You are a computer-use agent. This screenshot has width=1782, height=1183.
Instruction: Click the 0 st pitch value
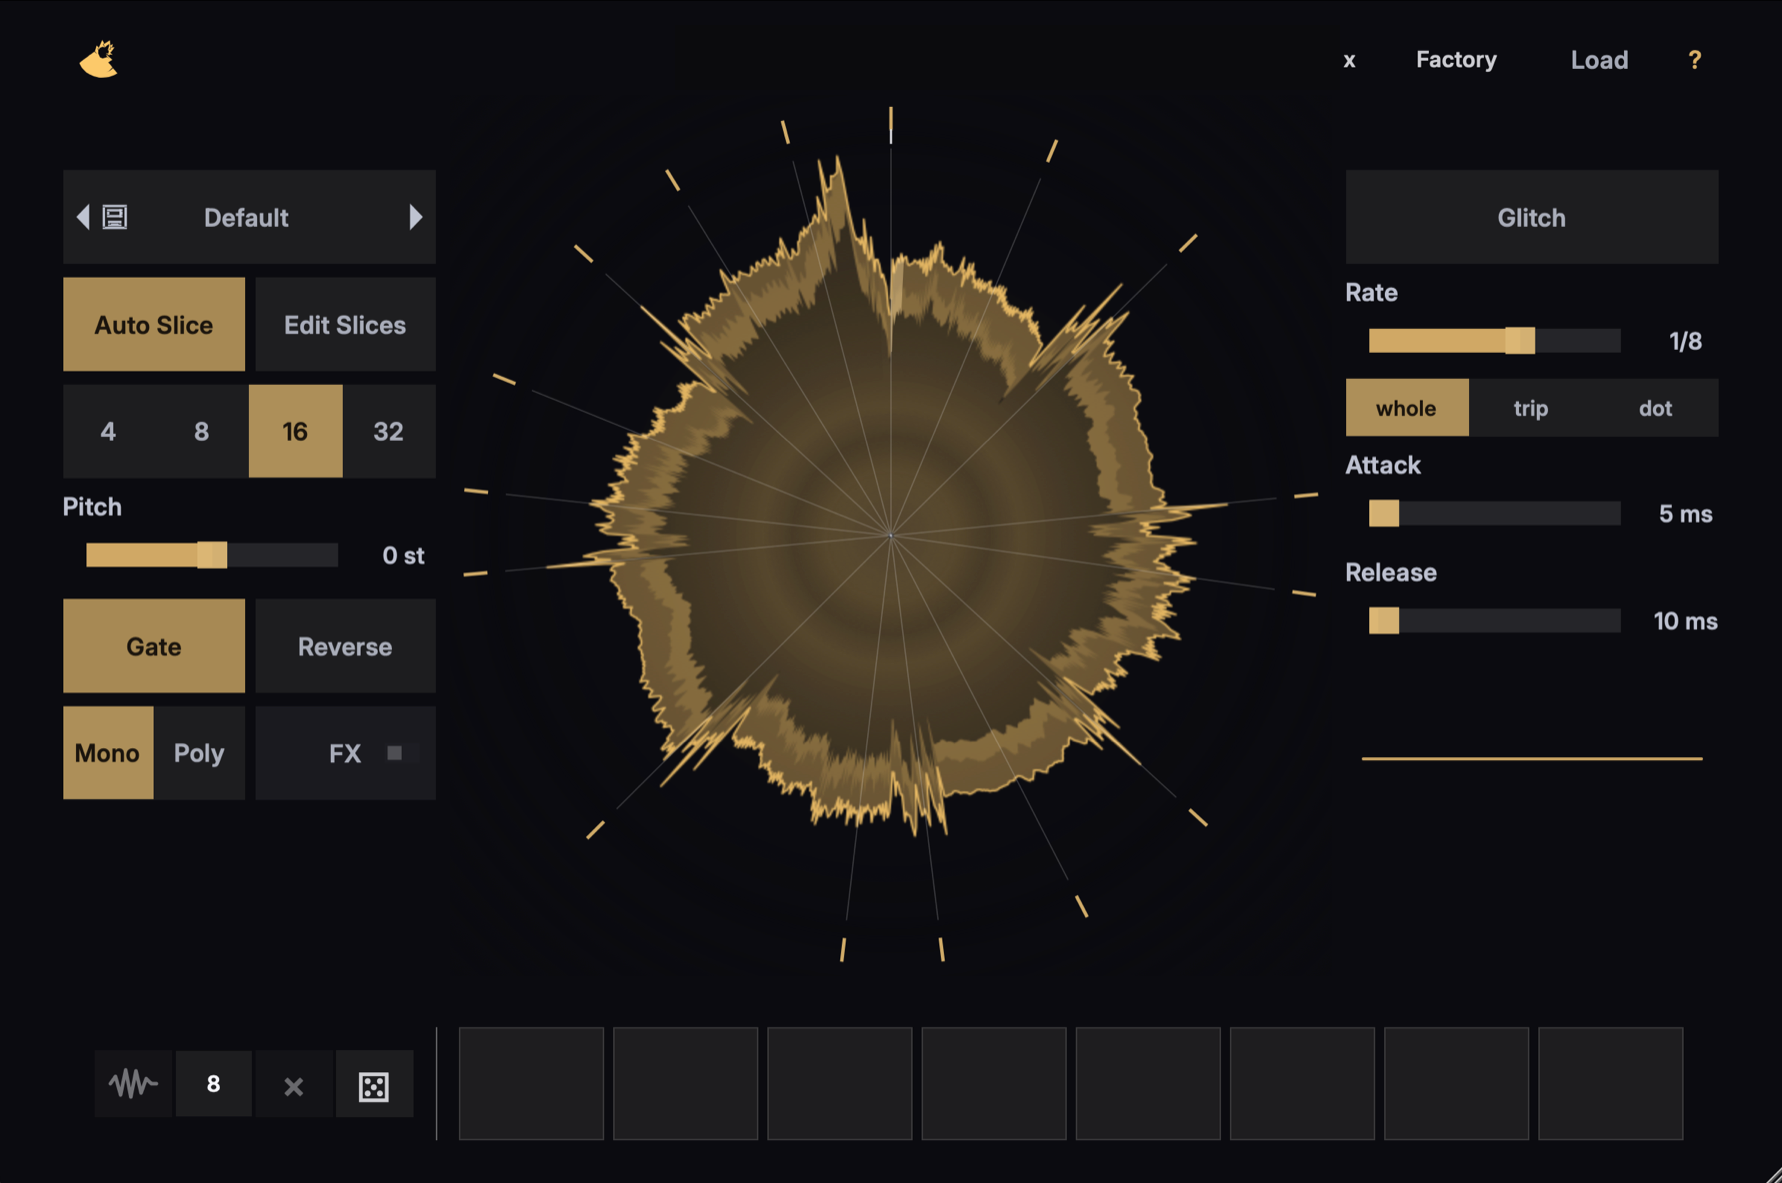403,555
